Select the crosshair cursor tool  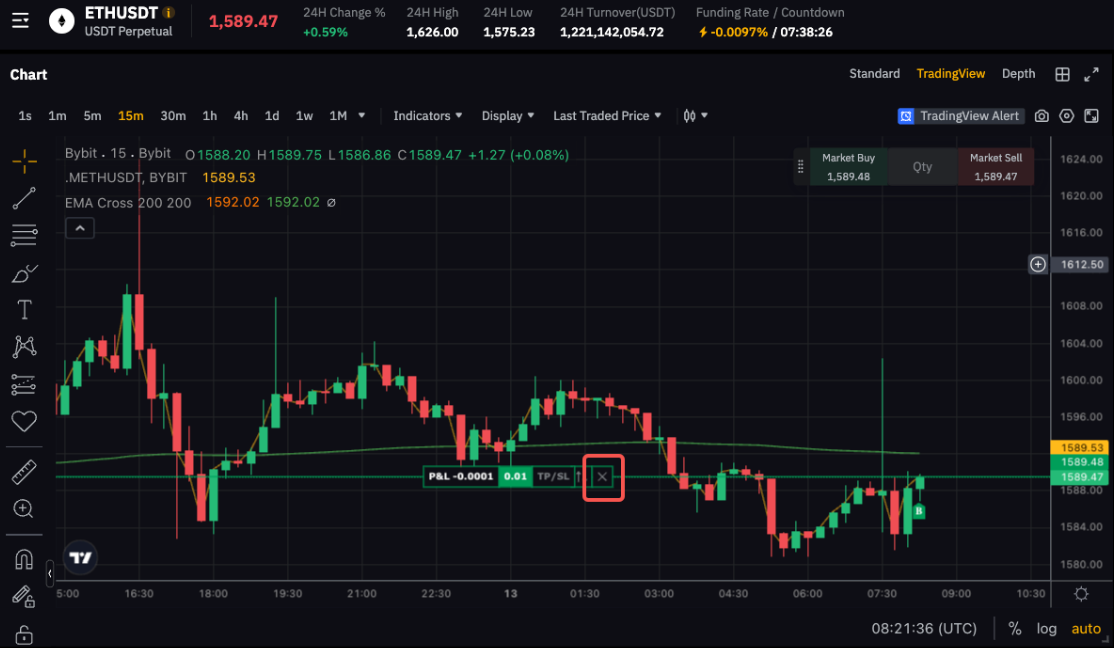[x=24, y=160]
